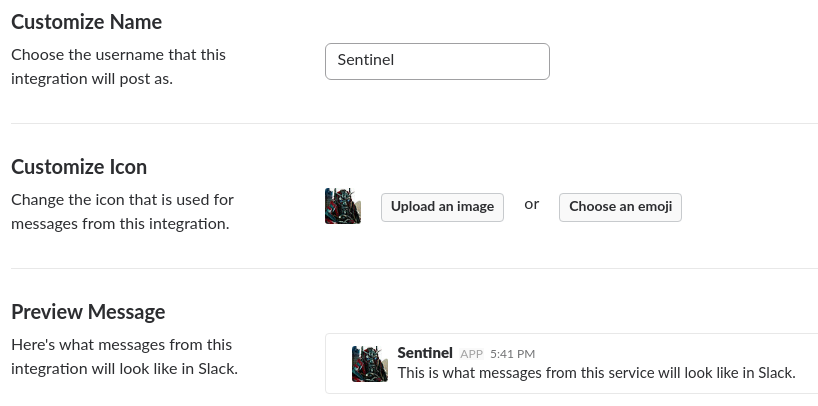Click the Sentinel username input field
Image resolution: width=818 pixels, height=406 pixels.
tap(437, 62)
